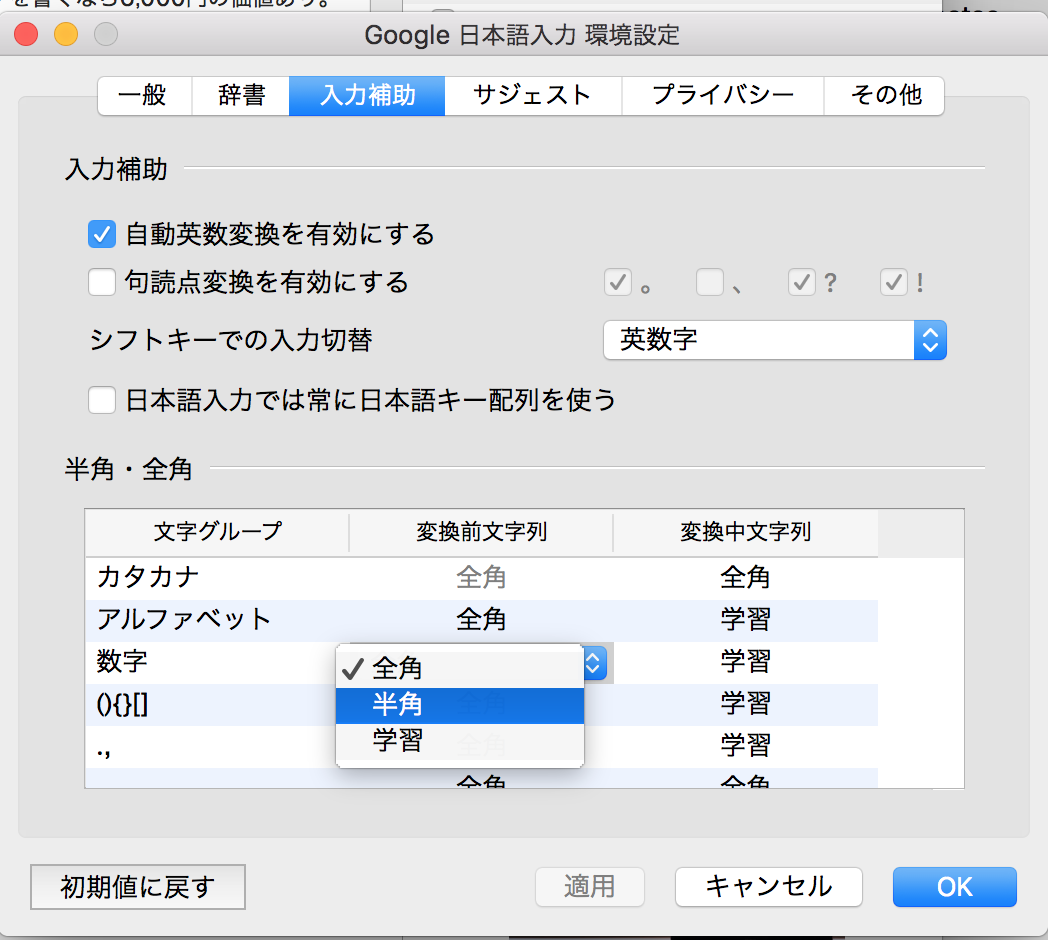
Task: Select the アルファベット row label
Action: tap(184, 619)
